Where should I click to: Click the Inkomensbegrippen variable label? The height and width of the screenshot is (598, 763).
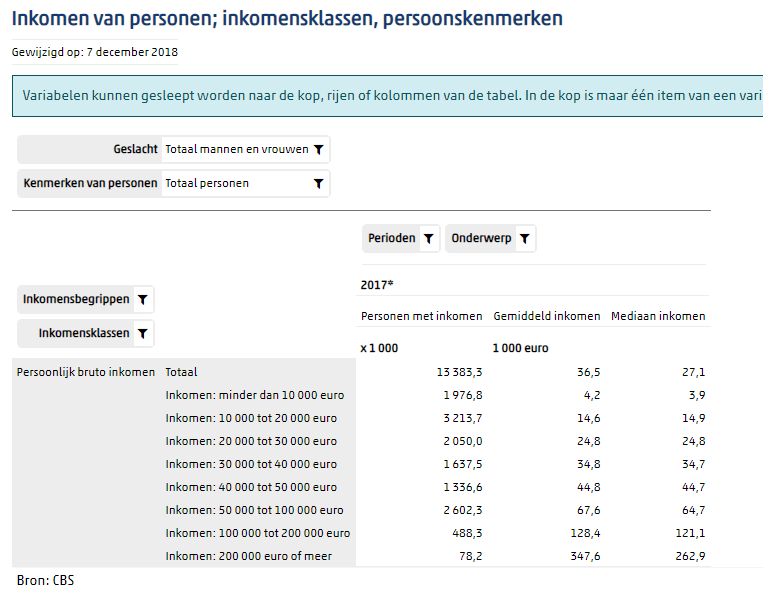click(x=76, y=299)
